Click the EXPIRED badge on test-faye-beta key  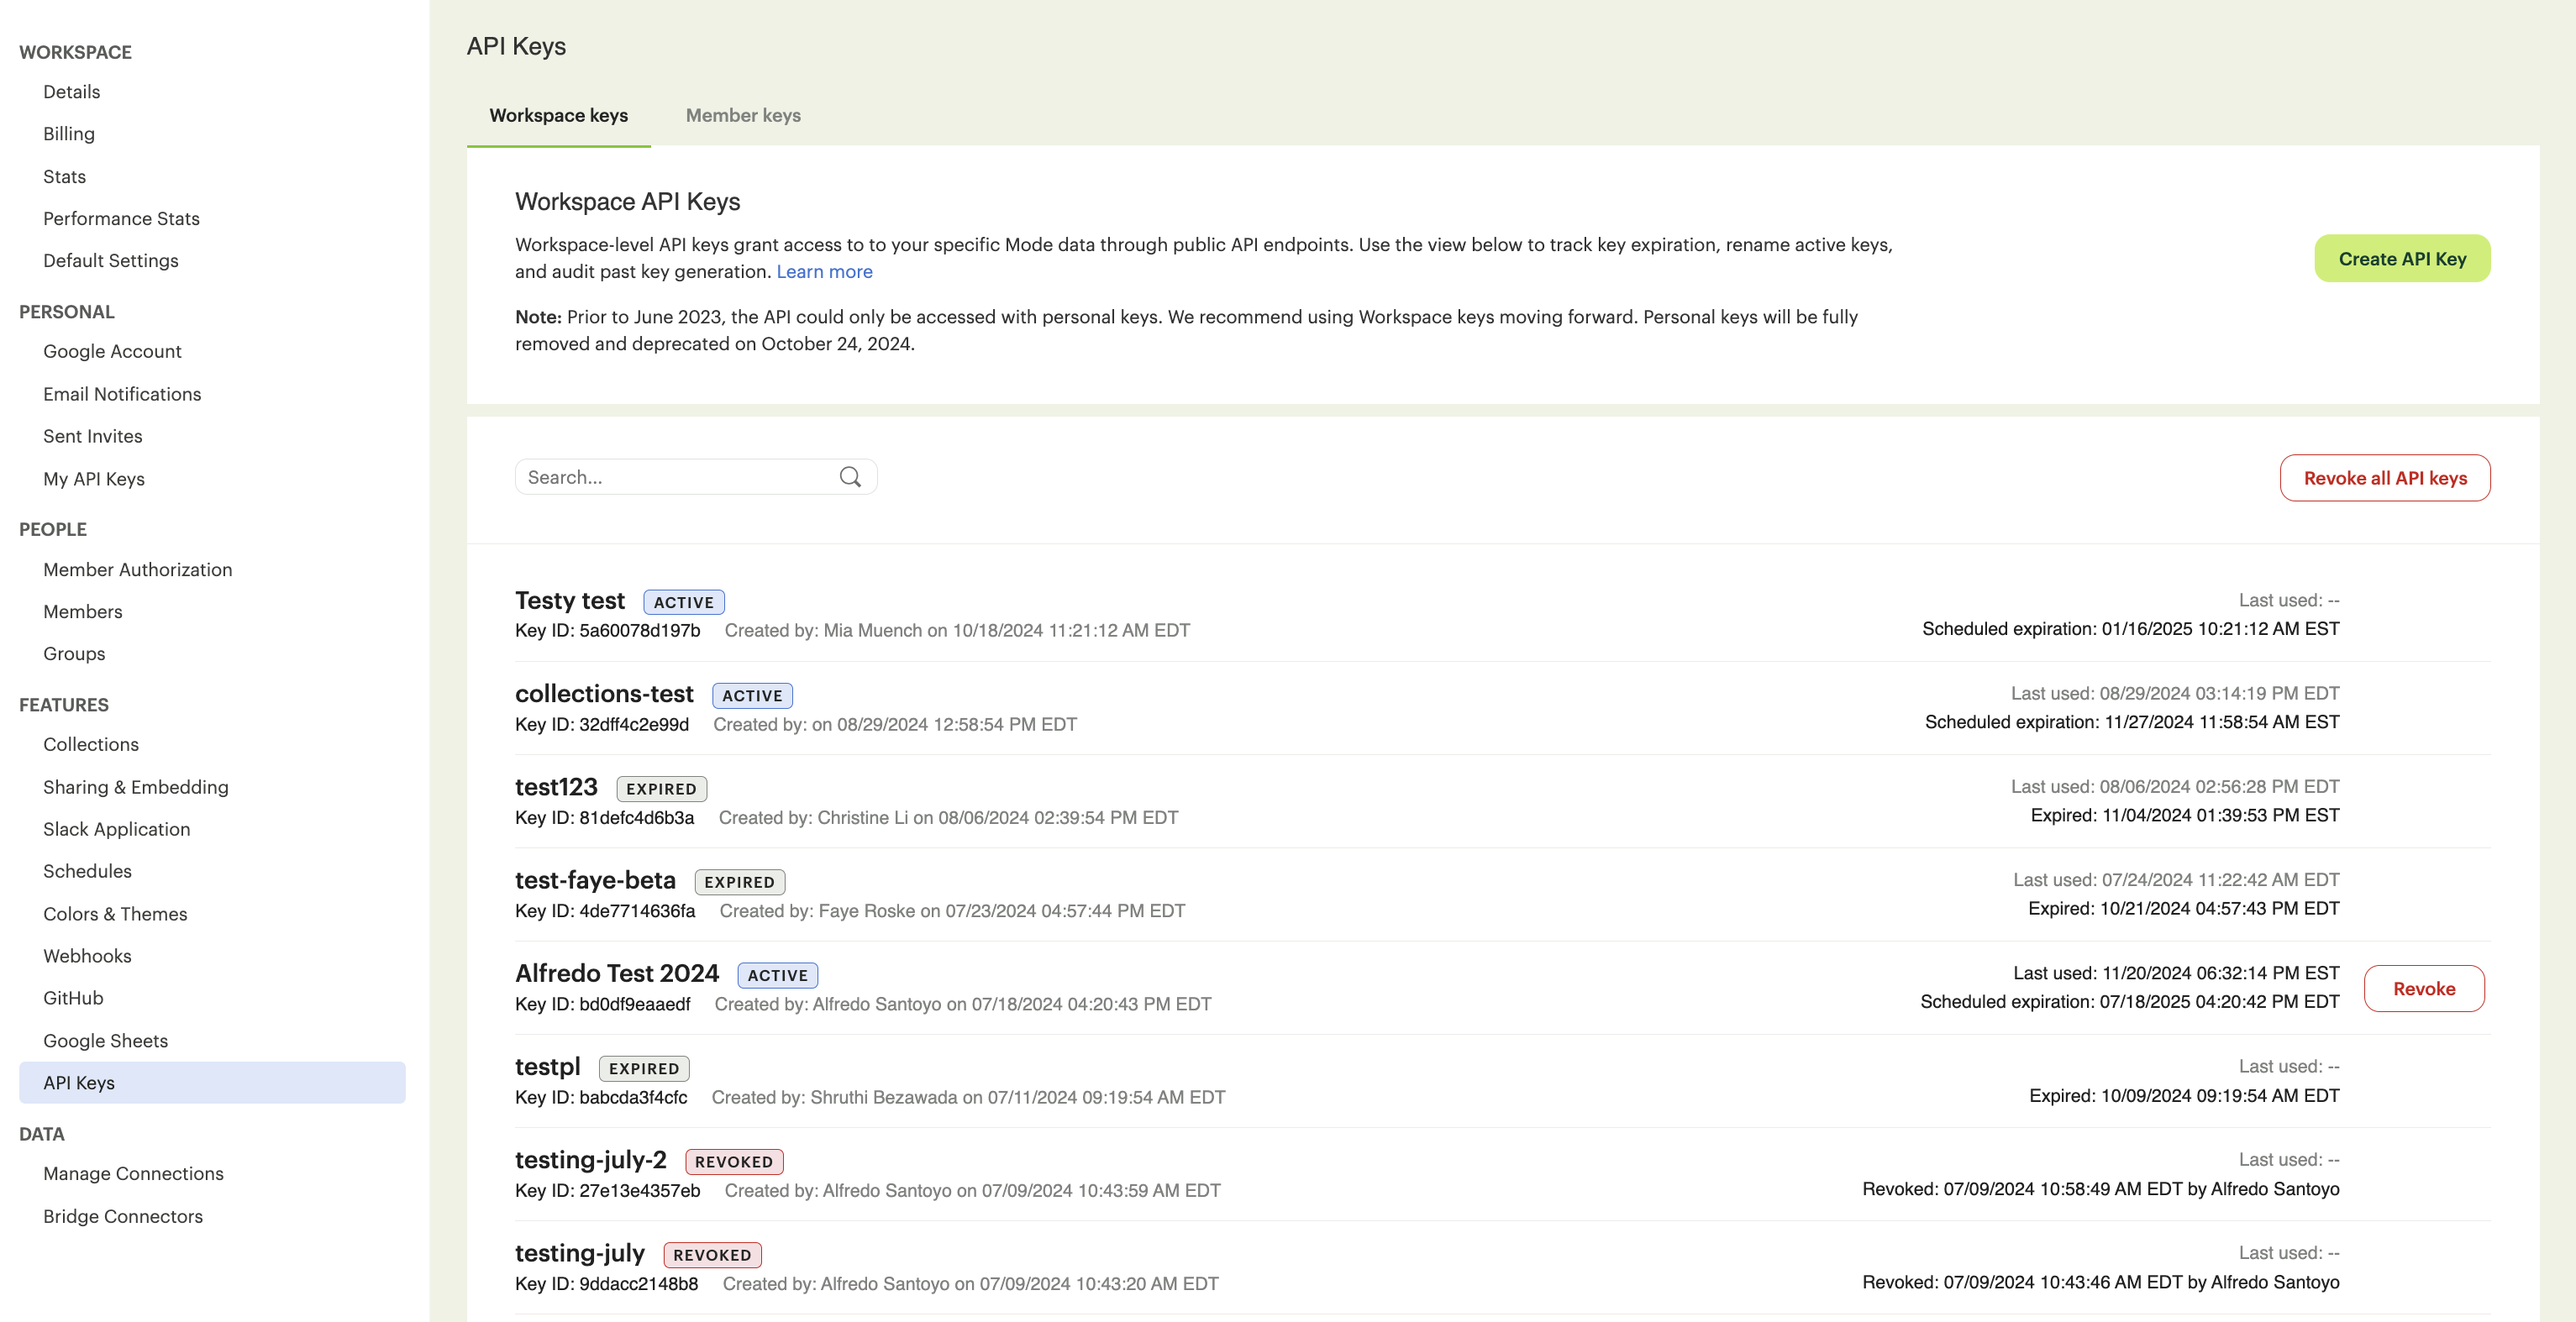click(x=739, y=880)
